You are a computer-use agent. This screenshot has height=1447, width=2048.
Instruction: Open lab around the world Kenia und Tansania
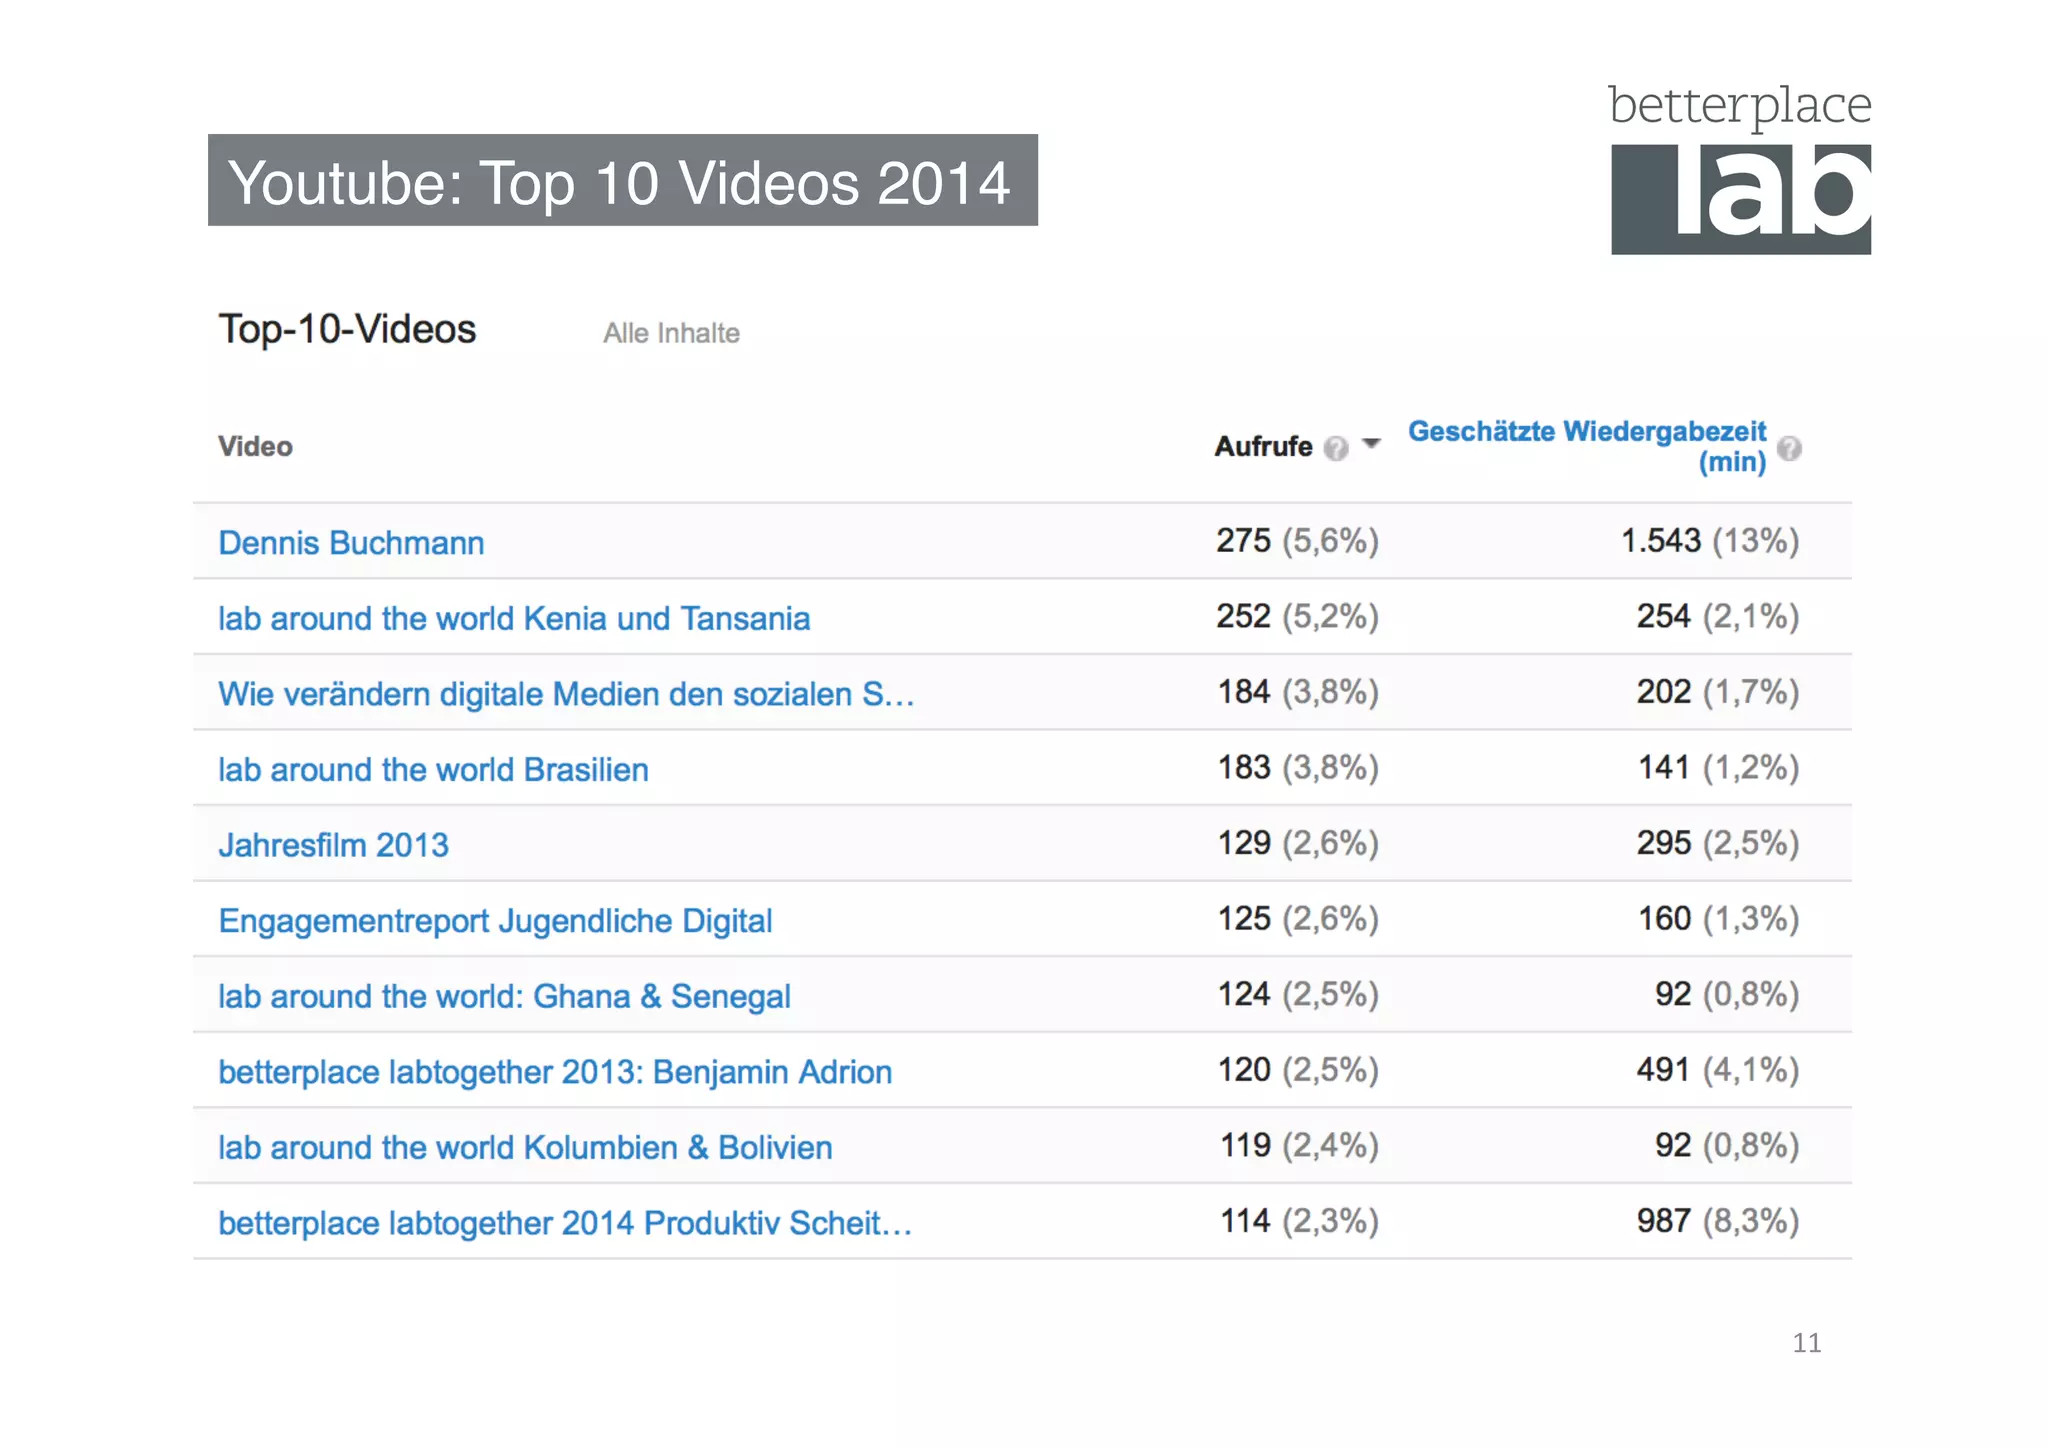pos(514,618)
